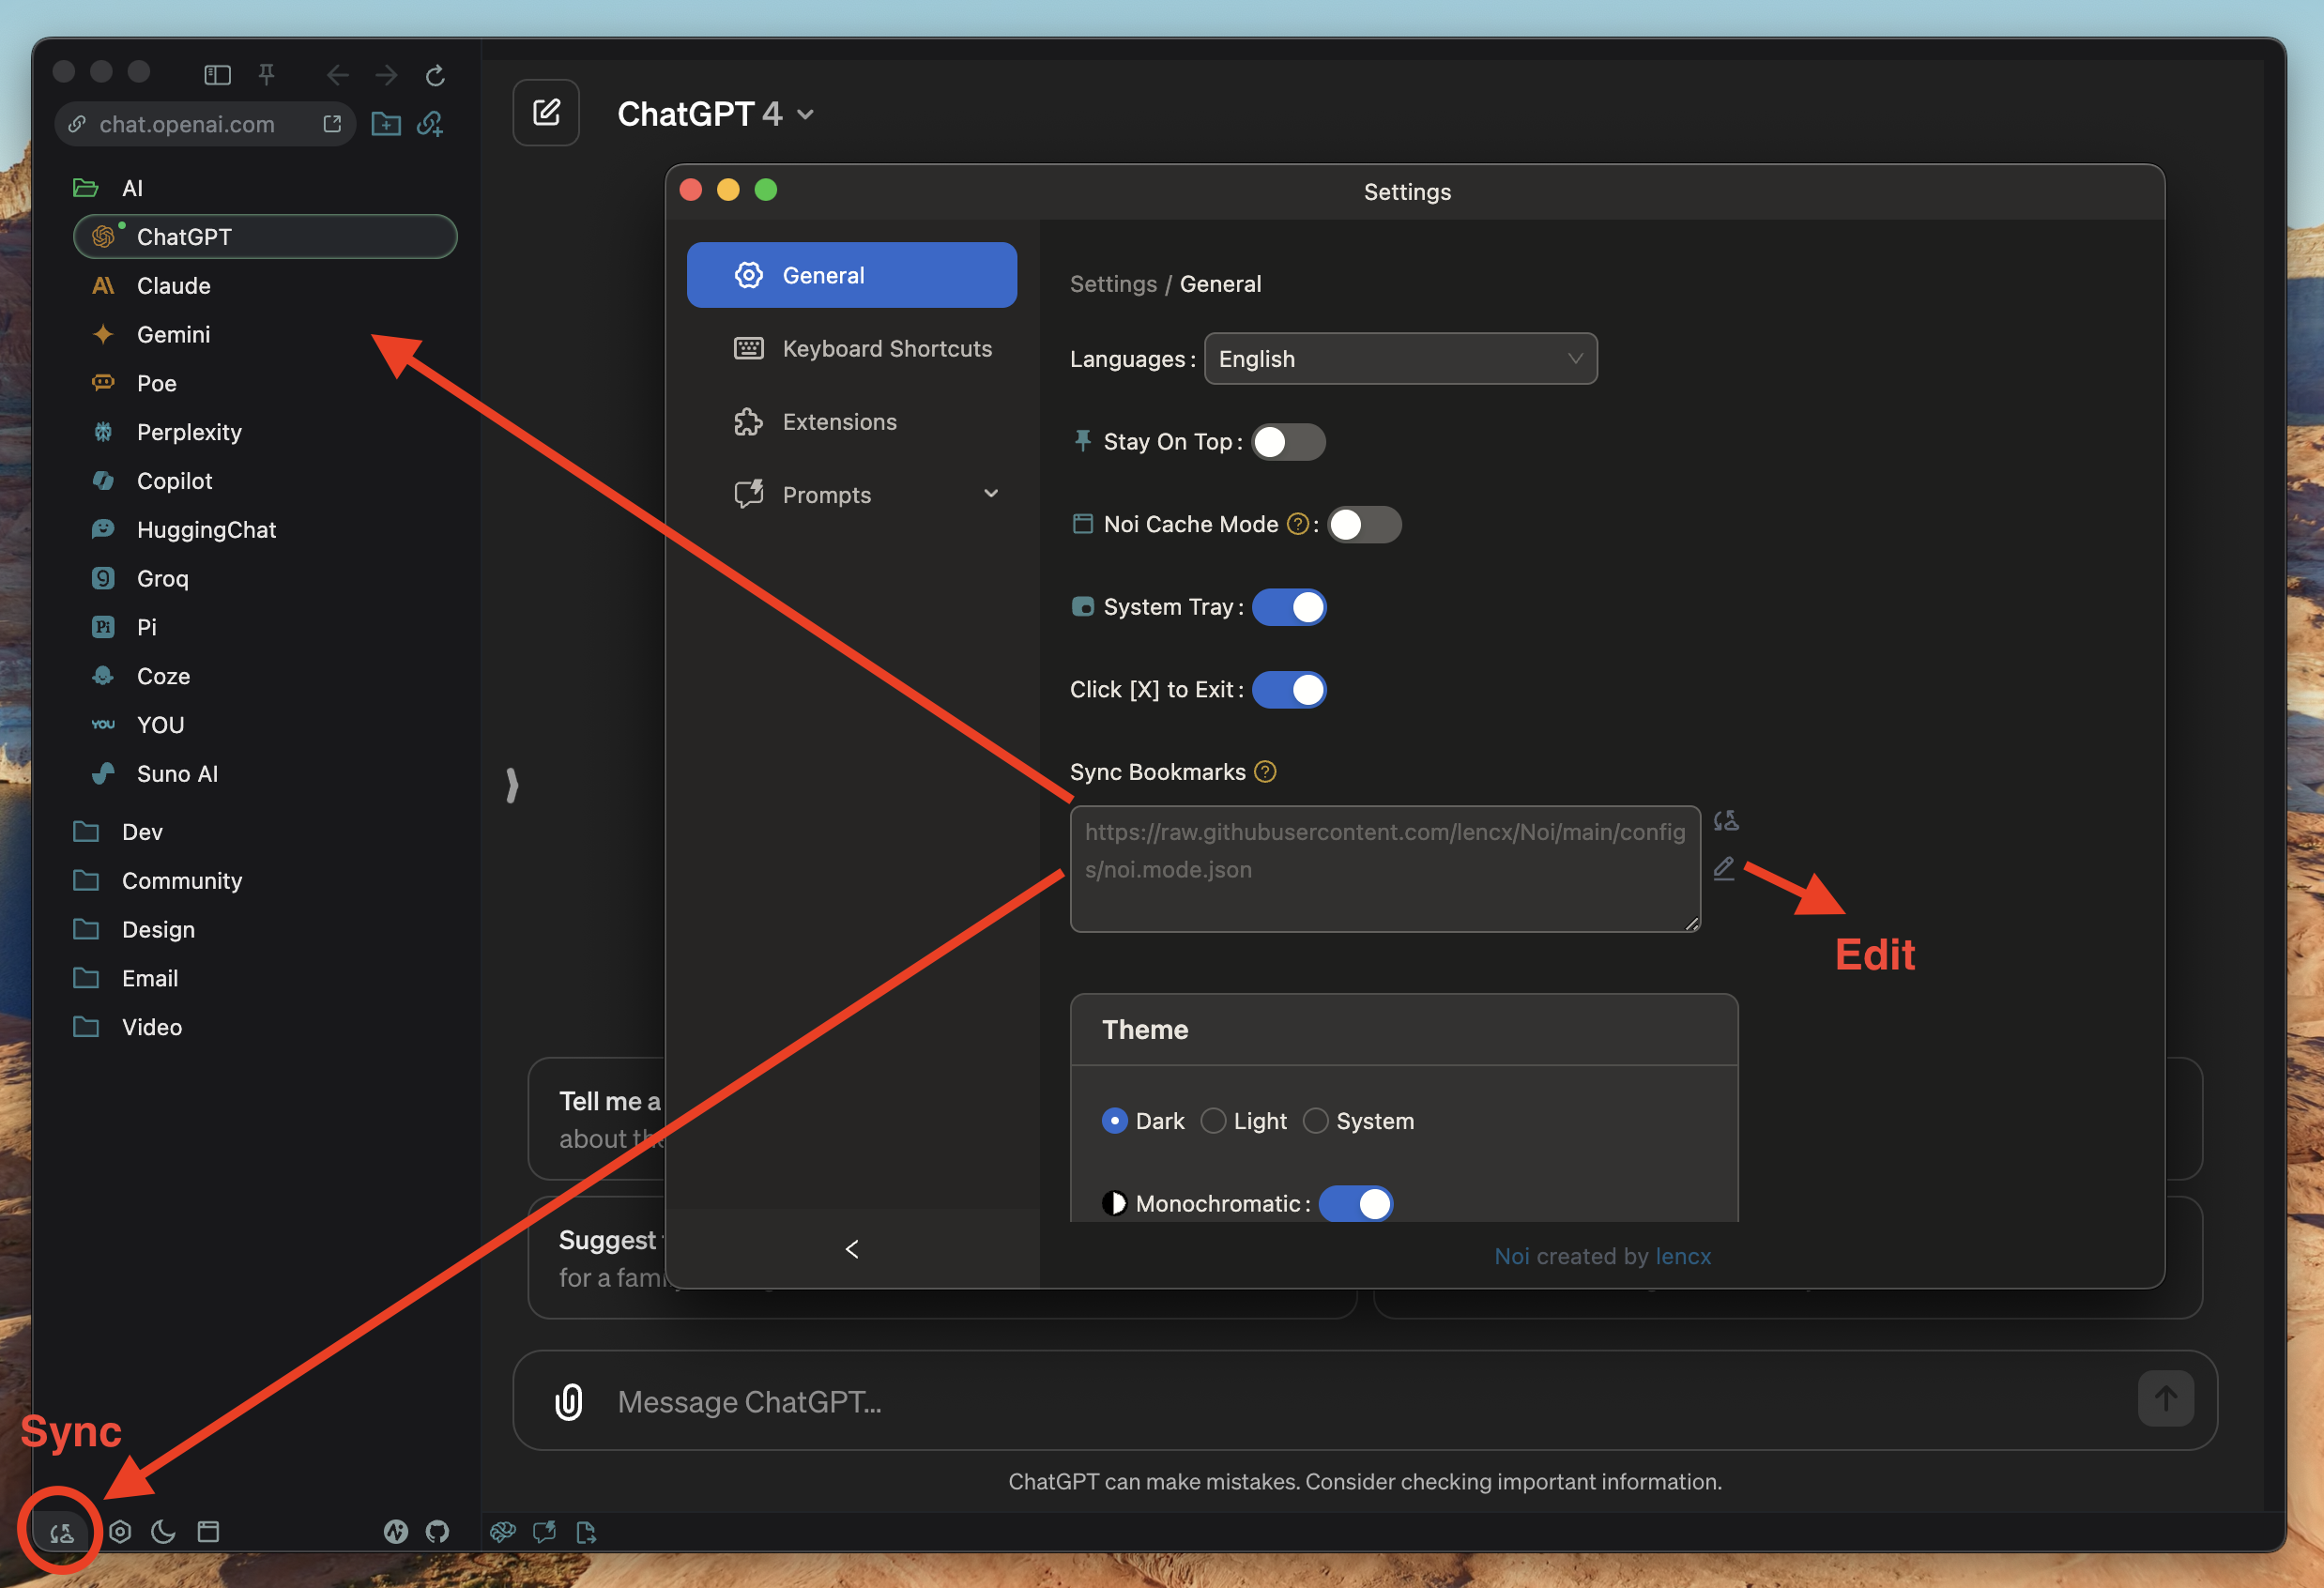Toggle dark mode moon icon
This screenshot has height=1588, width=2324.
pos(163,1532)
